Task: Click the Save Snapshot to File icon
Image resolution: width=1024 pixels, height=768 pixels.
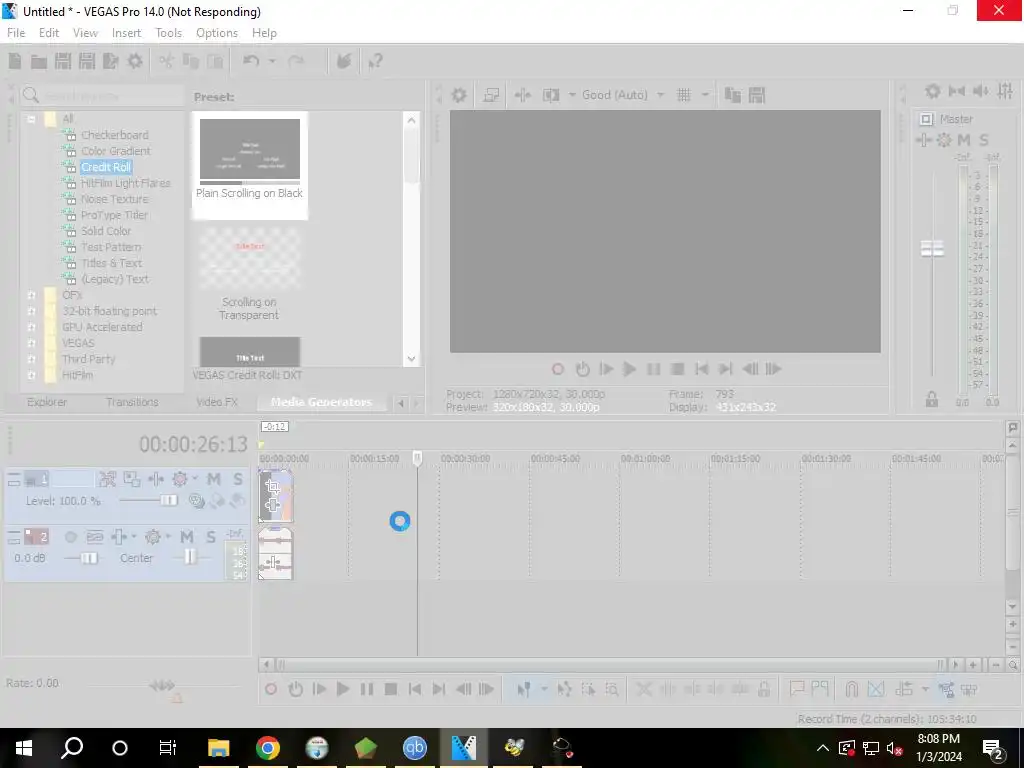Action: (x=756, y=95)
